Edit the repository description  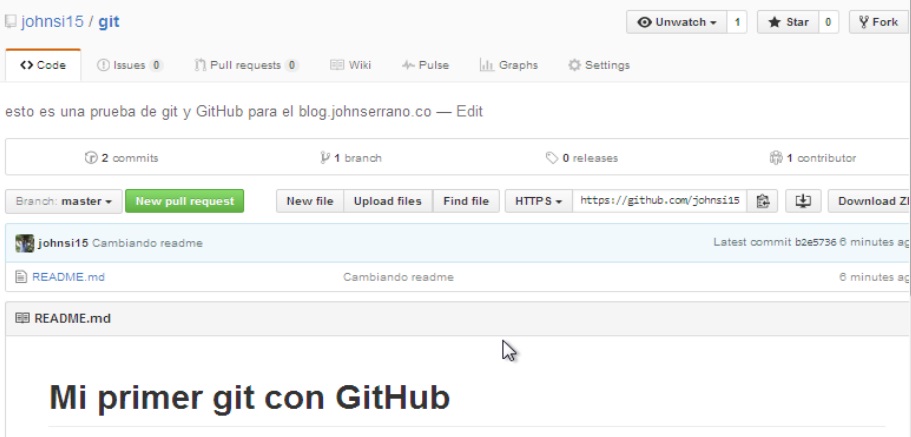click(469, 112)
